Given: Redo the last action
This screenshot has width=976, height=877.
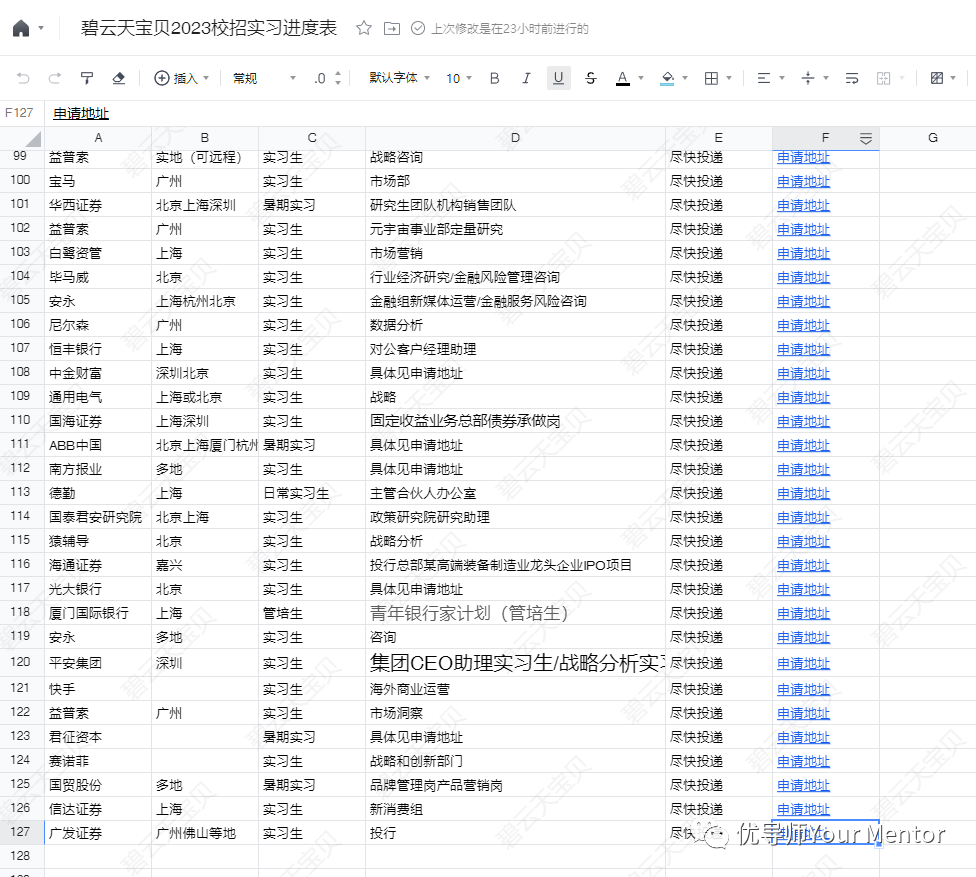Looking at the screenshot, I should pos(55,78).
